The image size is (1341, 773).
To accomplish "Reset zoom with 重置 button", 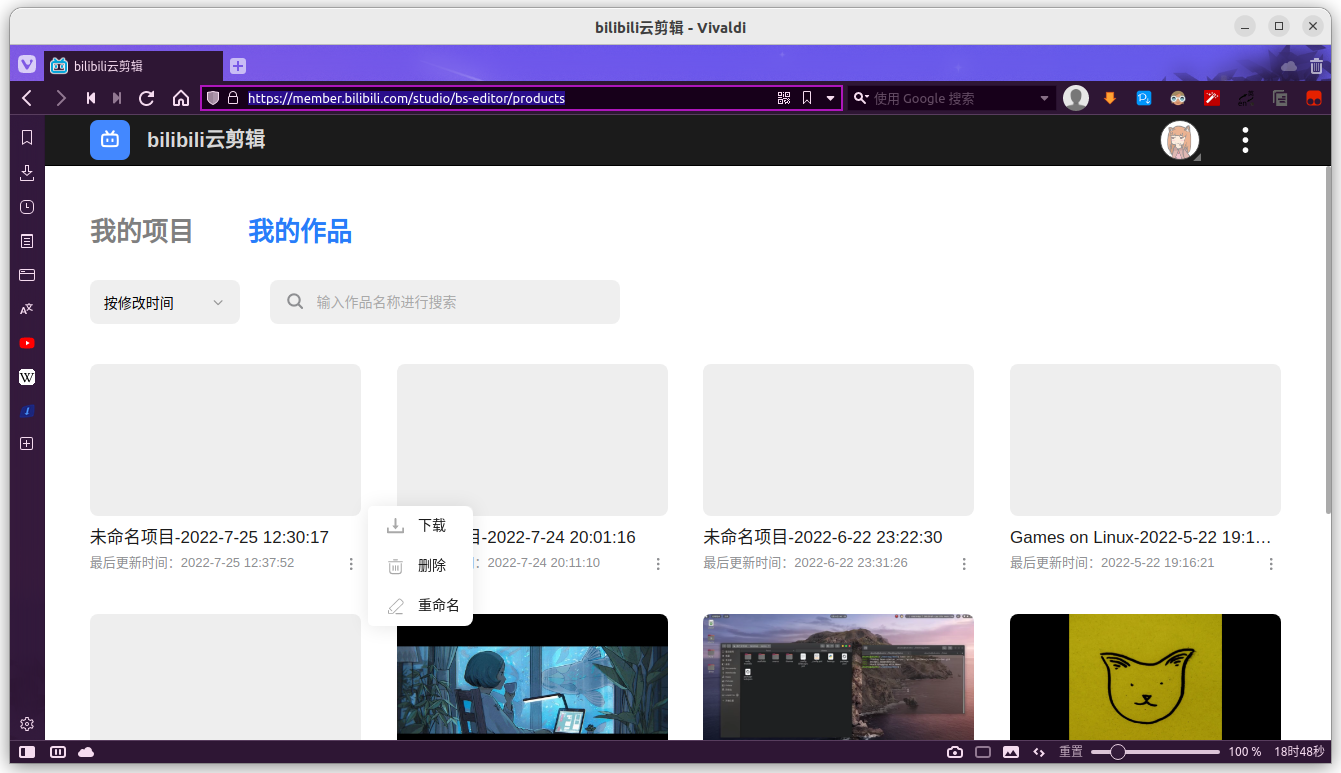I will coord(1071,752).
